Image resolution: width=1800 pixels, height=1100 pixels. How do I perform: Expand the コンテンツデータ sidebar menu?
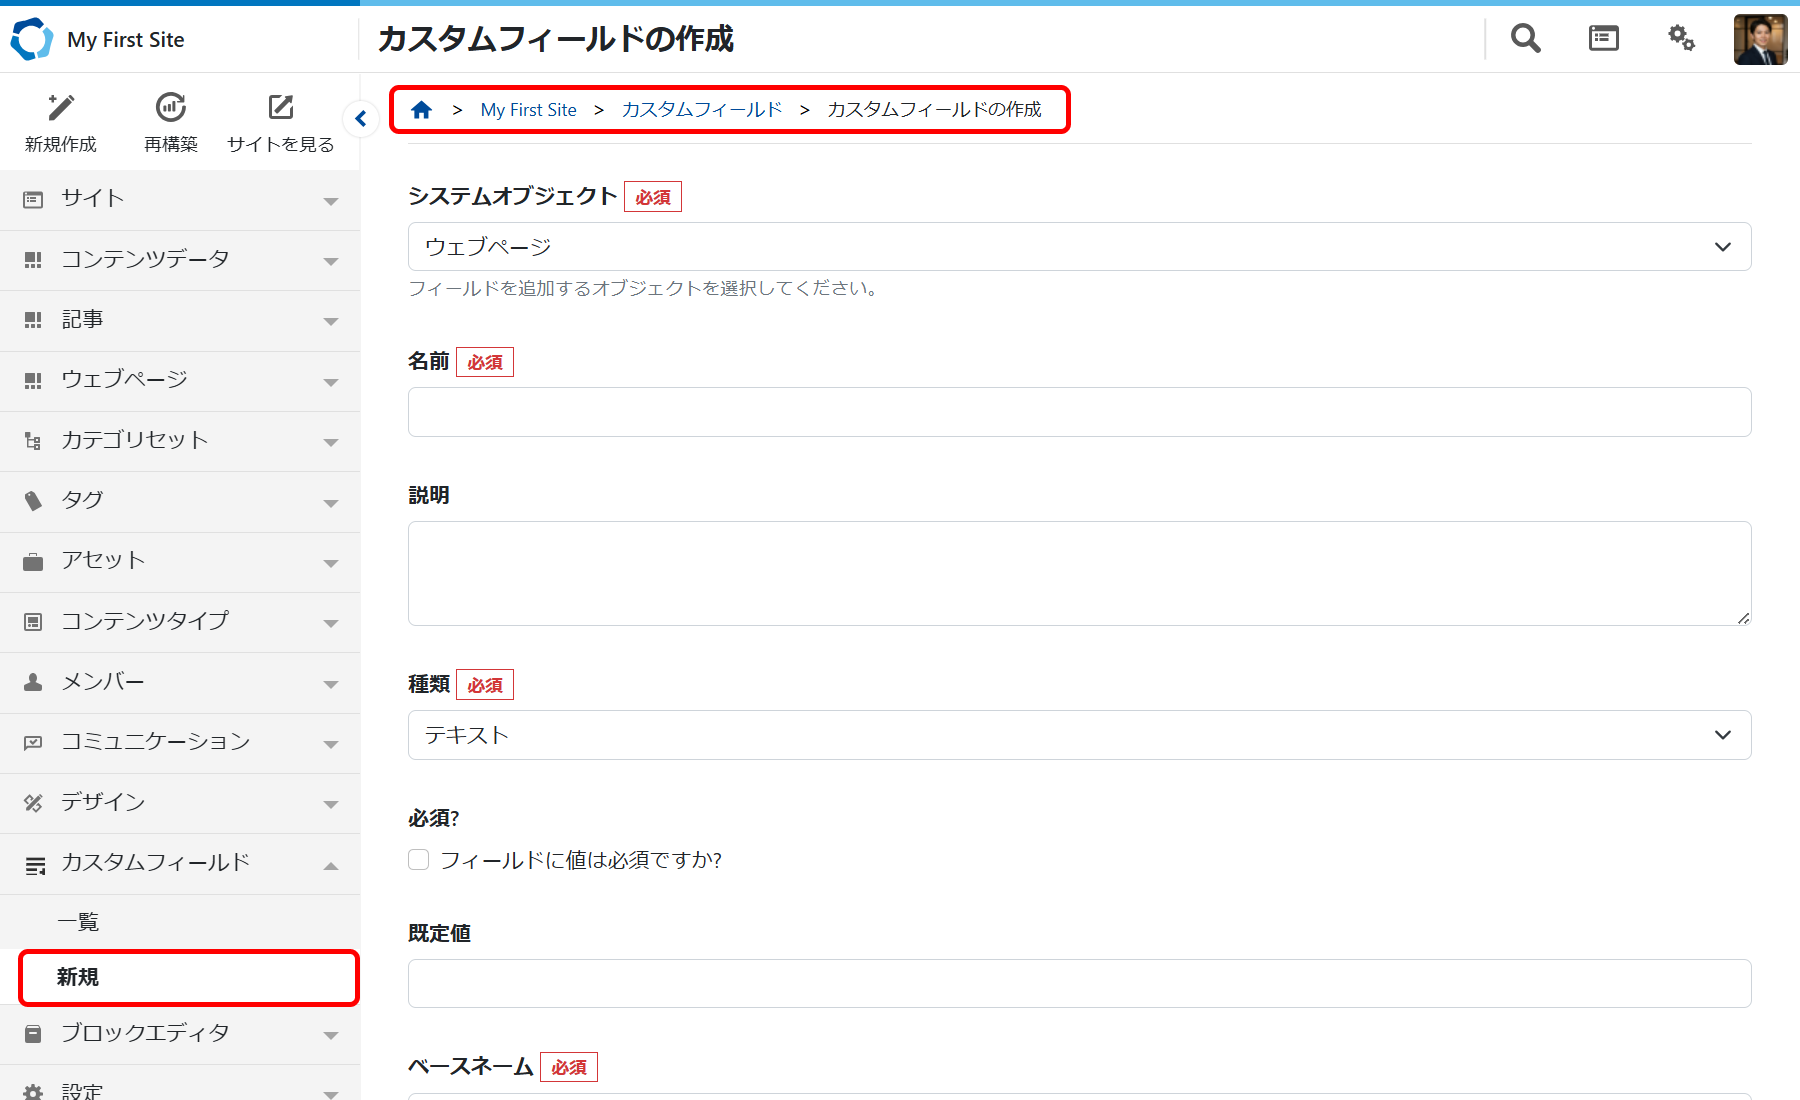click(x=180, y=260)
